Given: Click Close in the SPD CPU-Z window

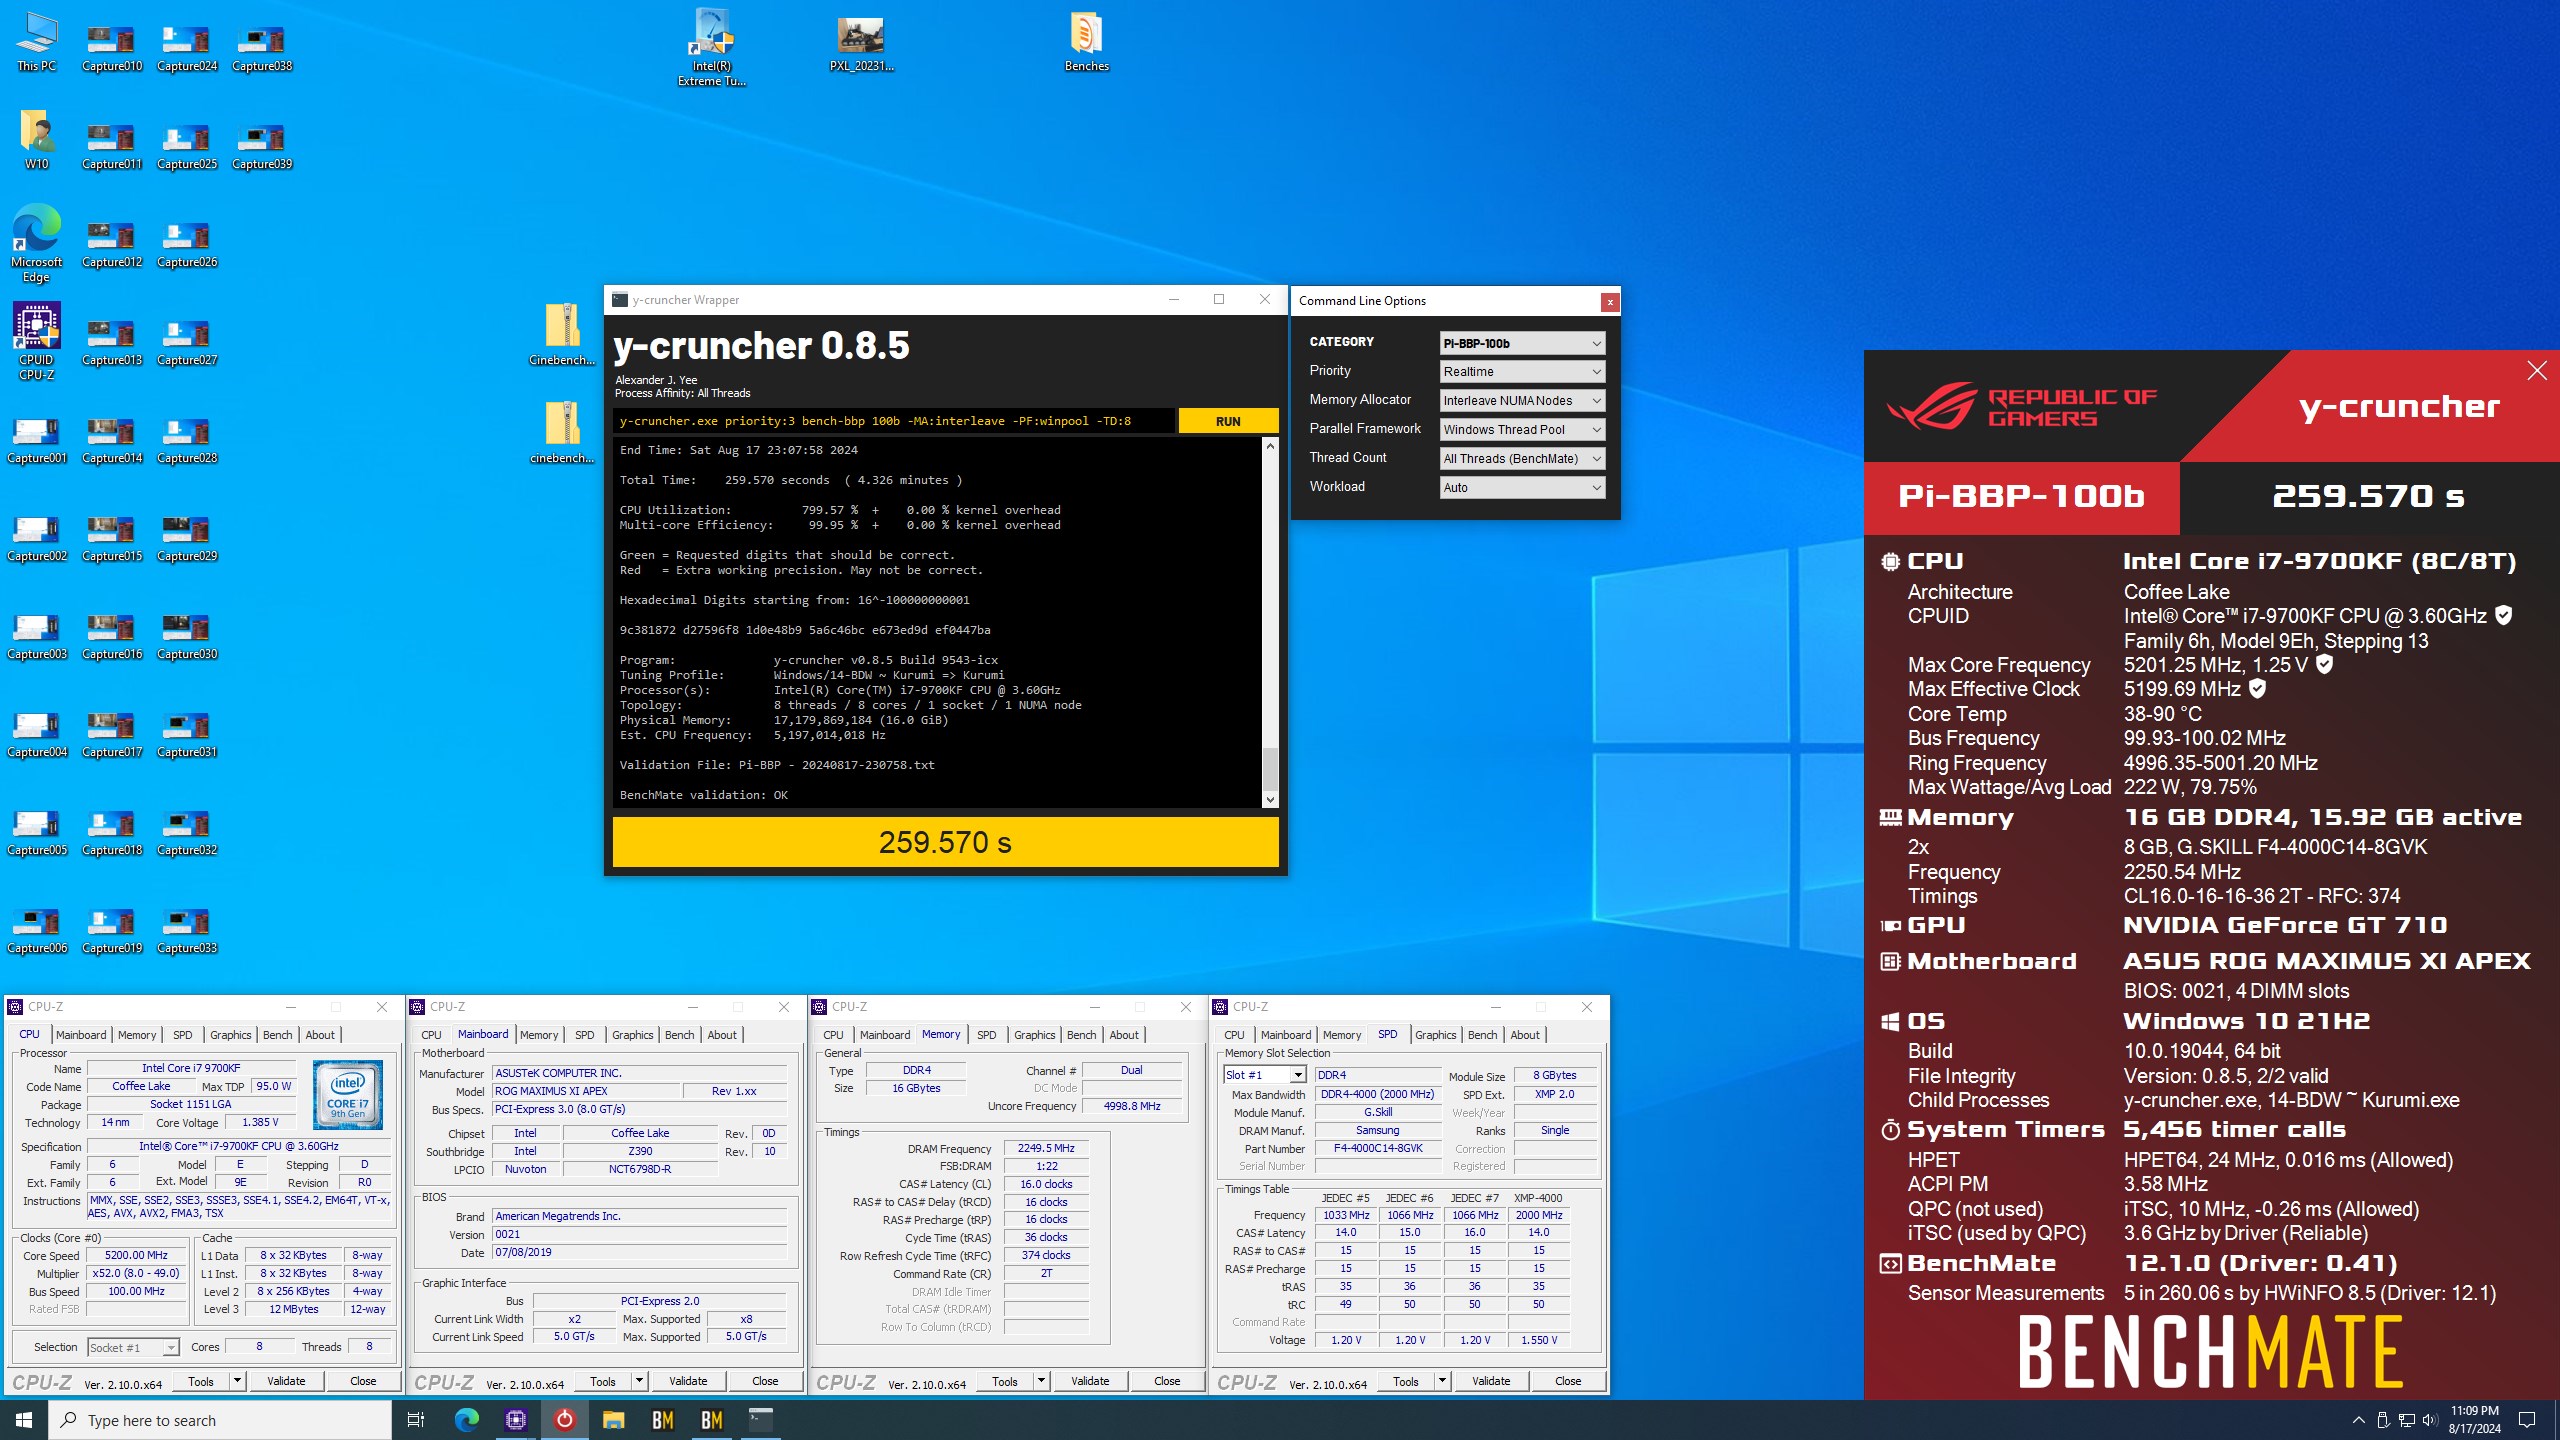Looking at the screenshot, I should [x=1568, y=1381].
